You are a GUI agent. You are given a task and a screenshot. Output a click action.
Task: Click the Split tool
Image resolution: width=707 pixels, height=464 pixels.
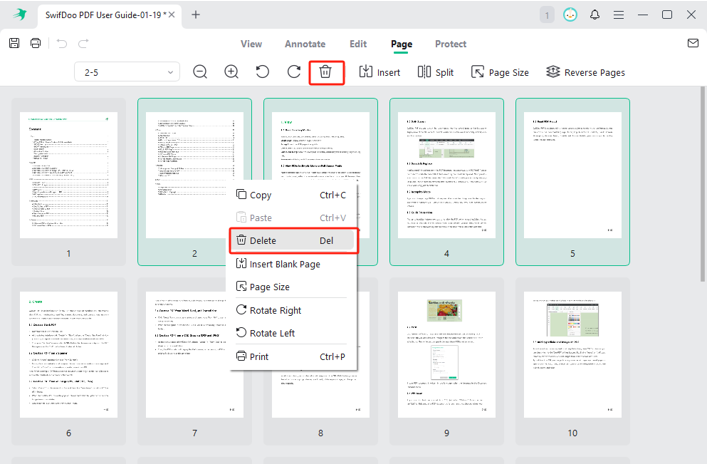tap(436, 72)
